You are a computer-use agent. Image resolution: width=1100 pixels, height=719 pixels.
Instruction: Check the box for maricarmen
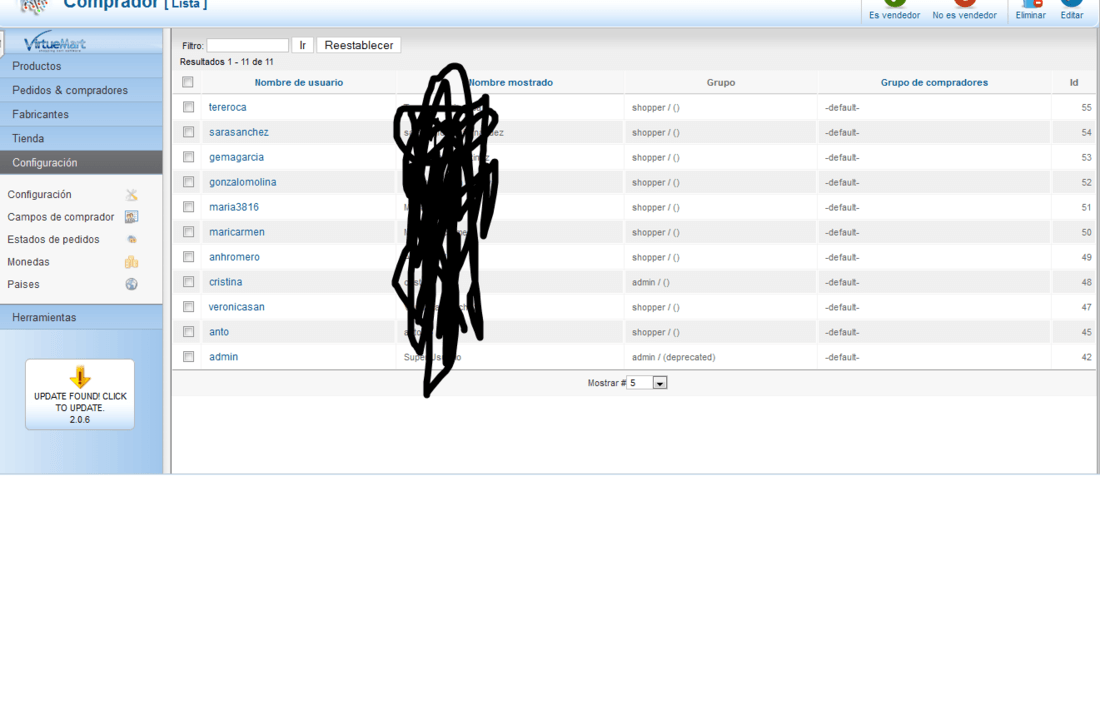189,231
